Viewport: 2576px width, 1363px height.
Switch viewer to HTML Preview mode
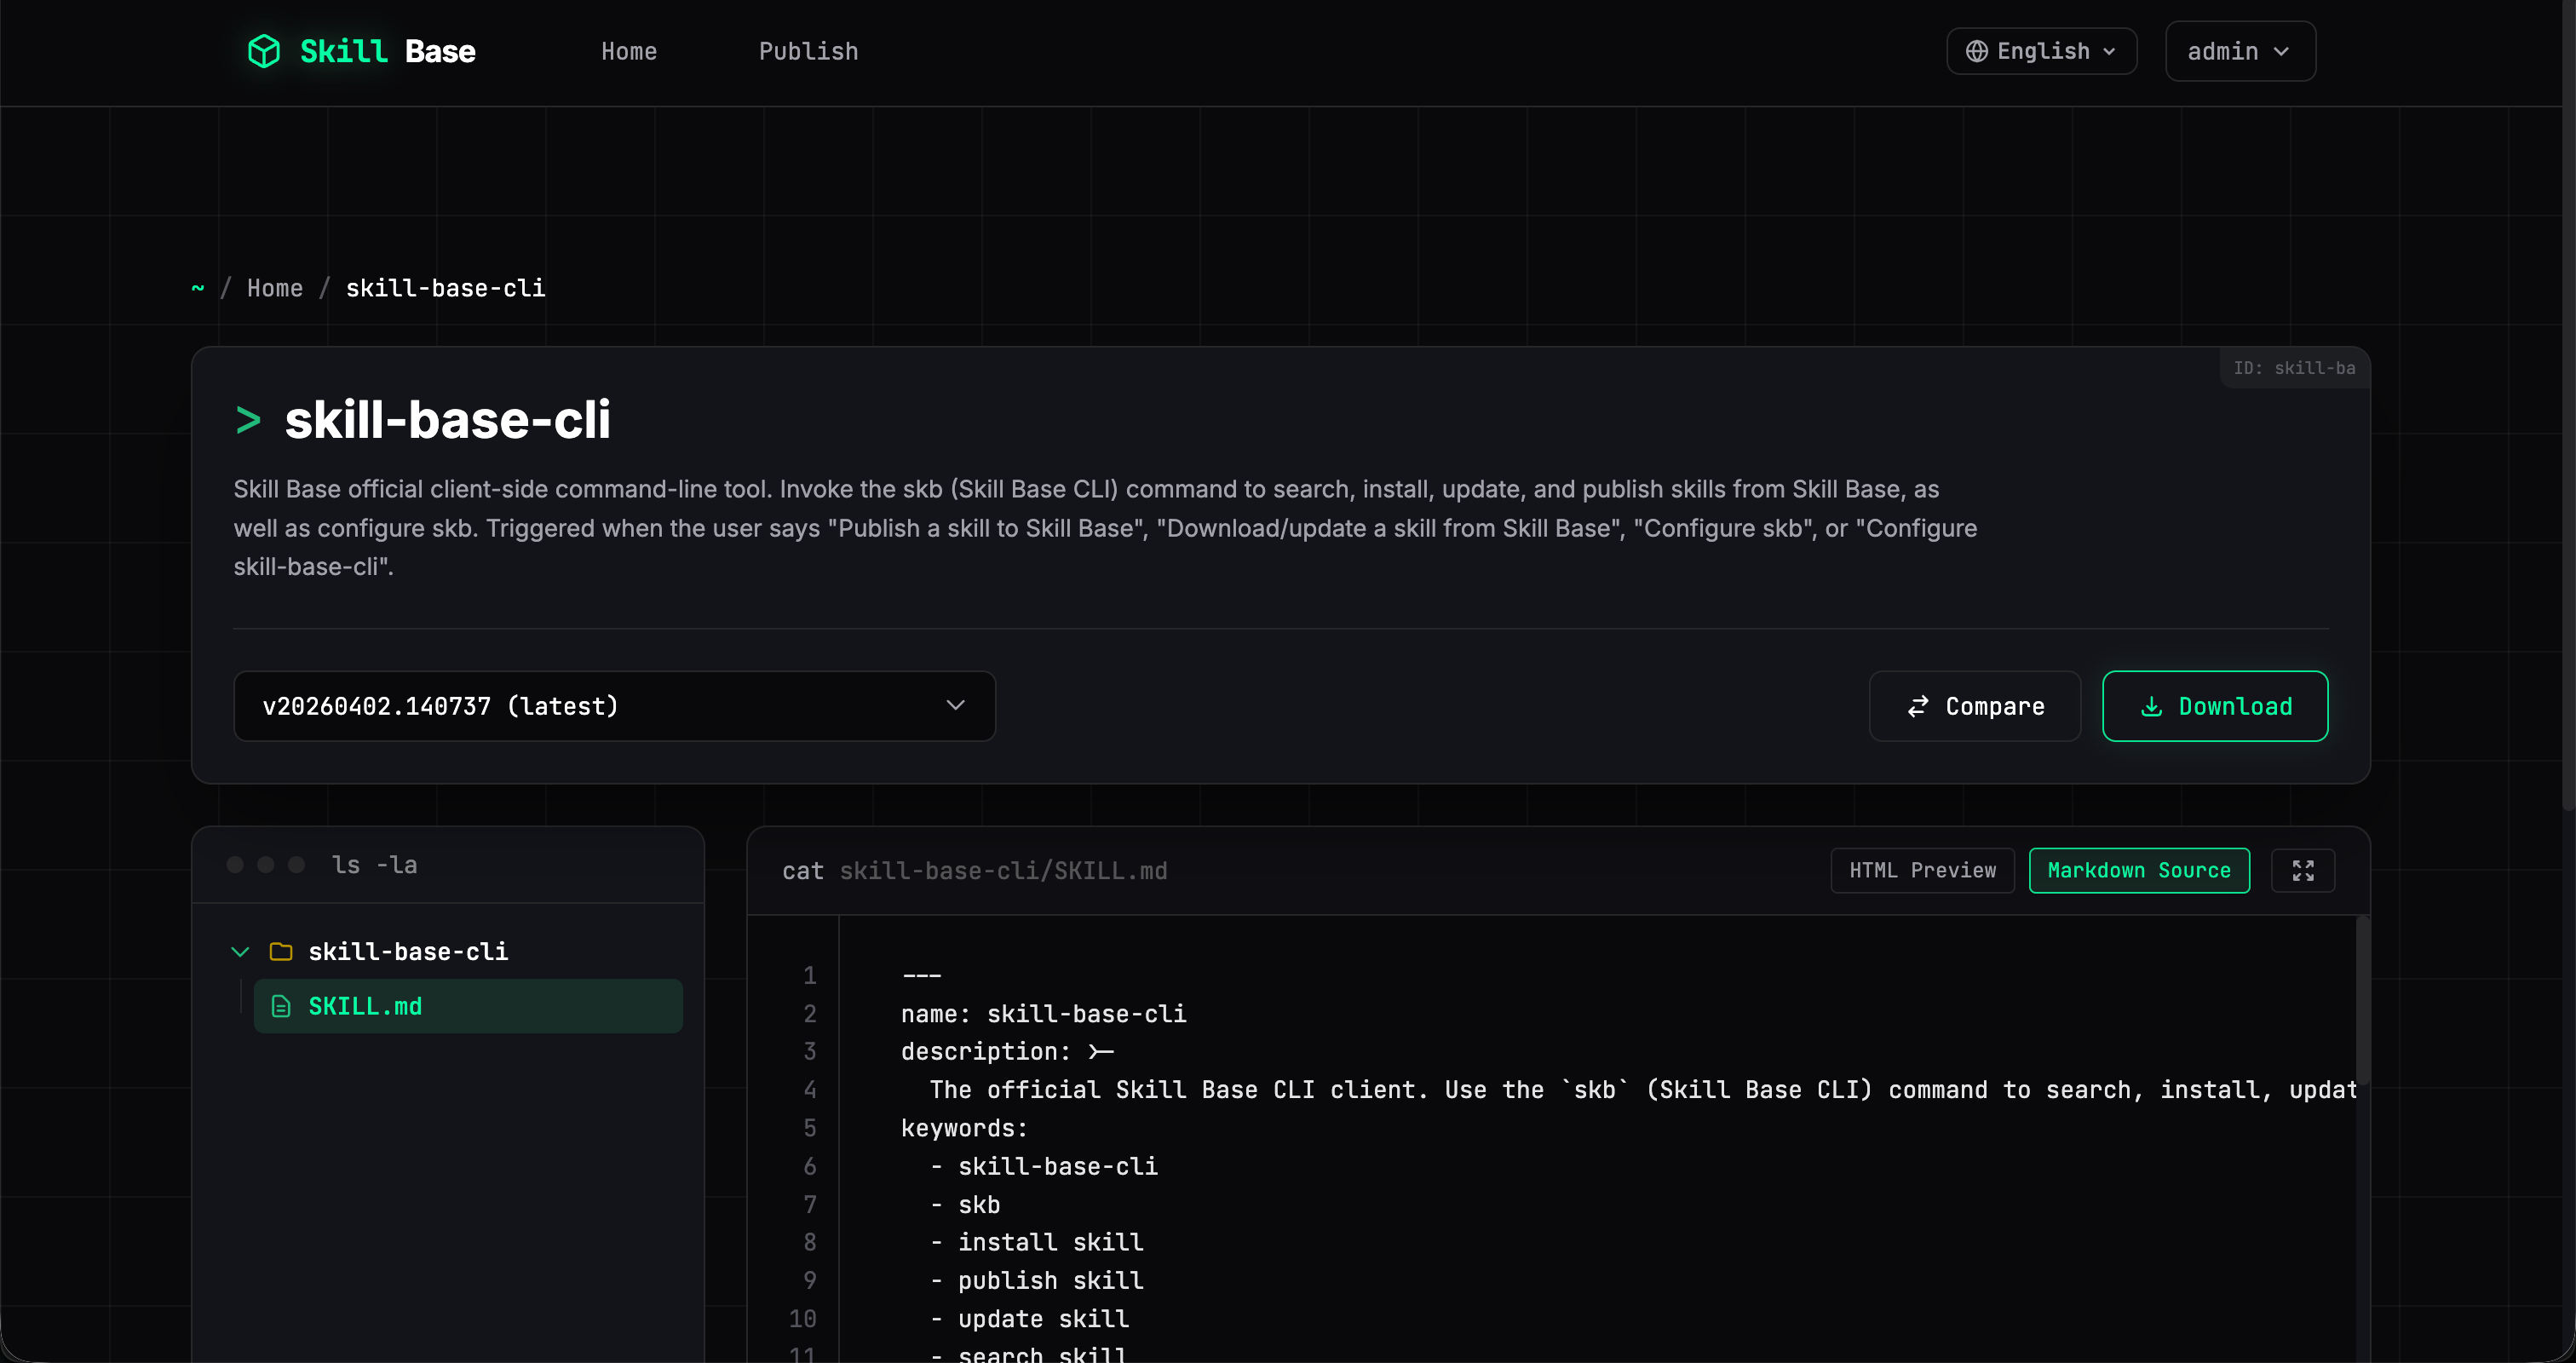pyautogui.click(x=1921, y=870)
